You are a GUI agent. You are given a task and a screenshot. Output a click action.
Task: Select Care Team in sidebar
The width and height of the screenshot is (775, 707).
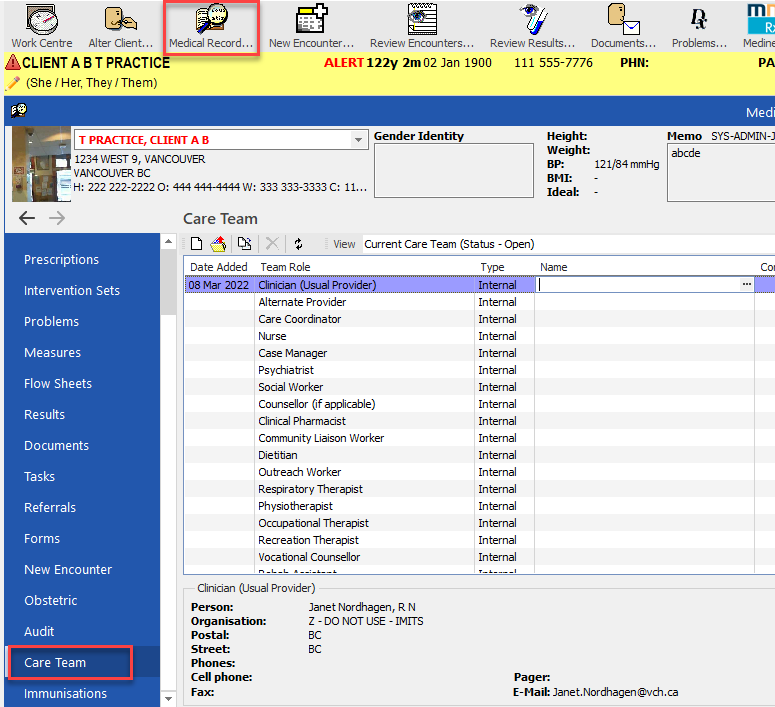55,663
